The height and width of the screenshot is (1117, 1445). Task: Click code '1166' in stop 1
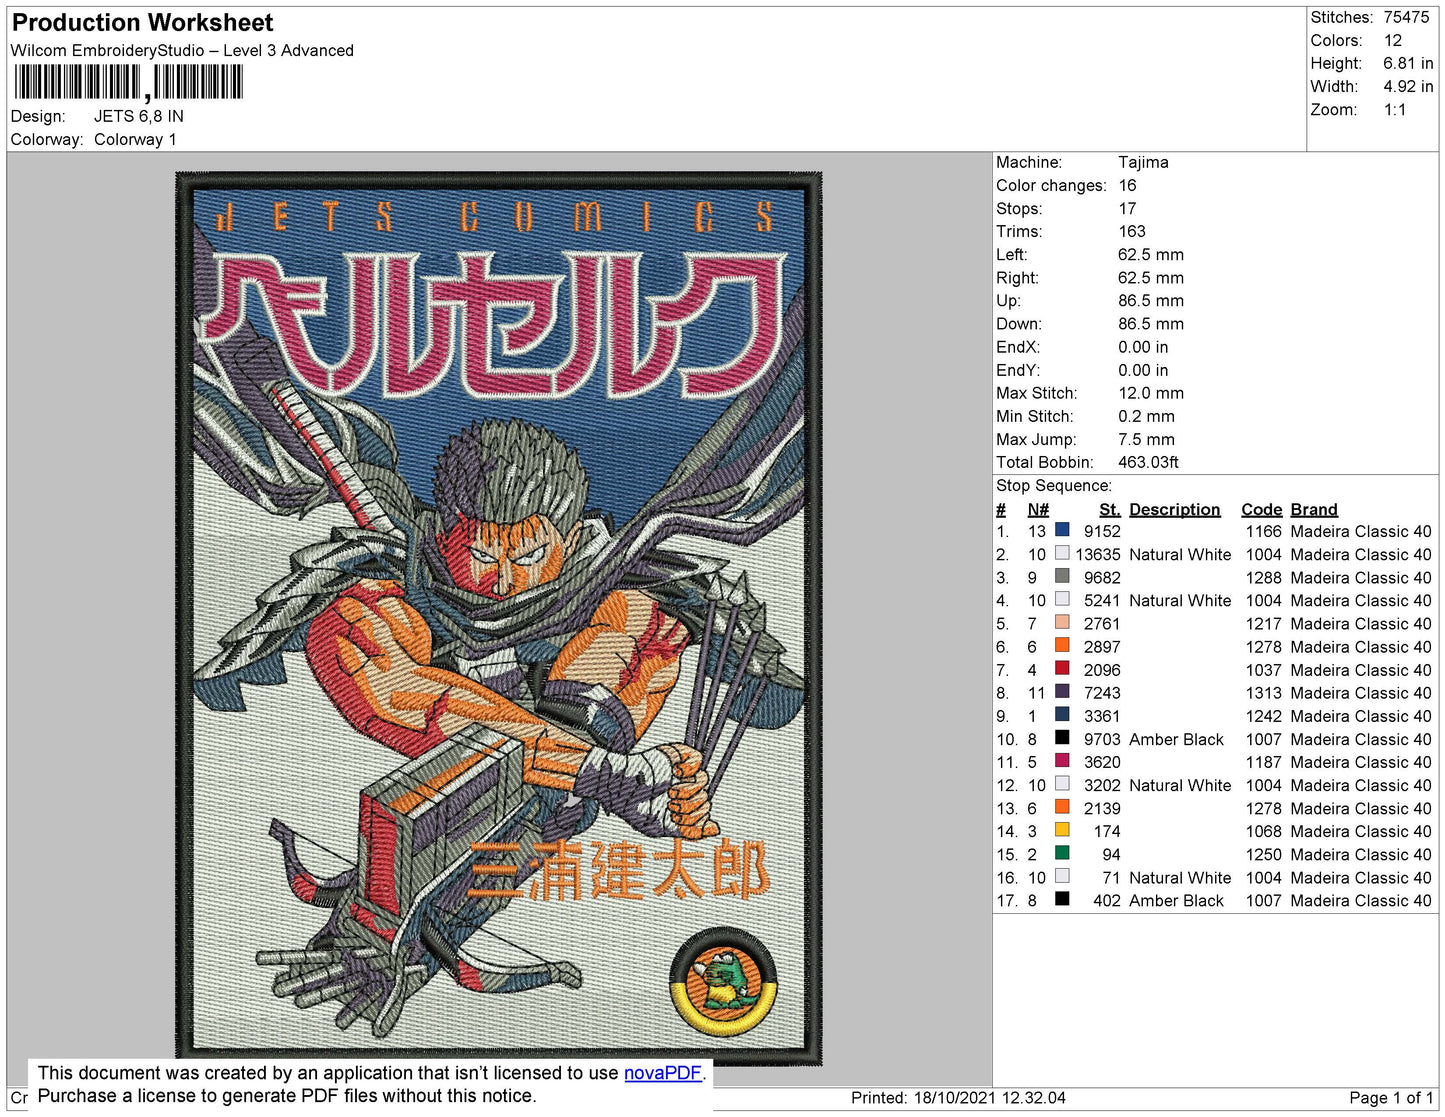point(1263,531)
